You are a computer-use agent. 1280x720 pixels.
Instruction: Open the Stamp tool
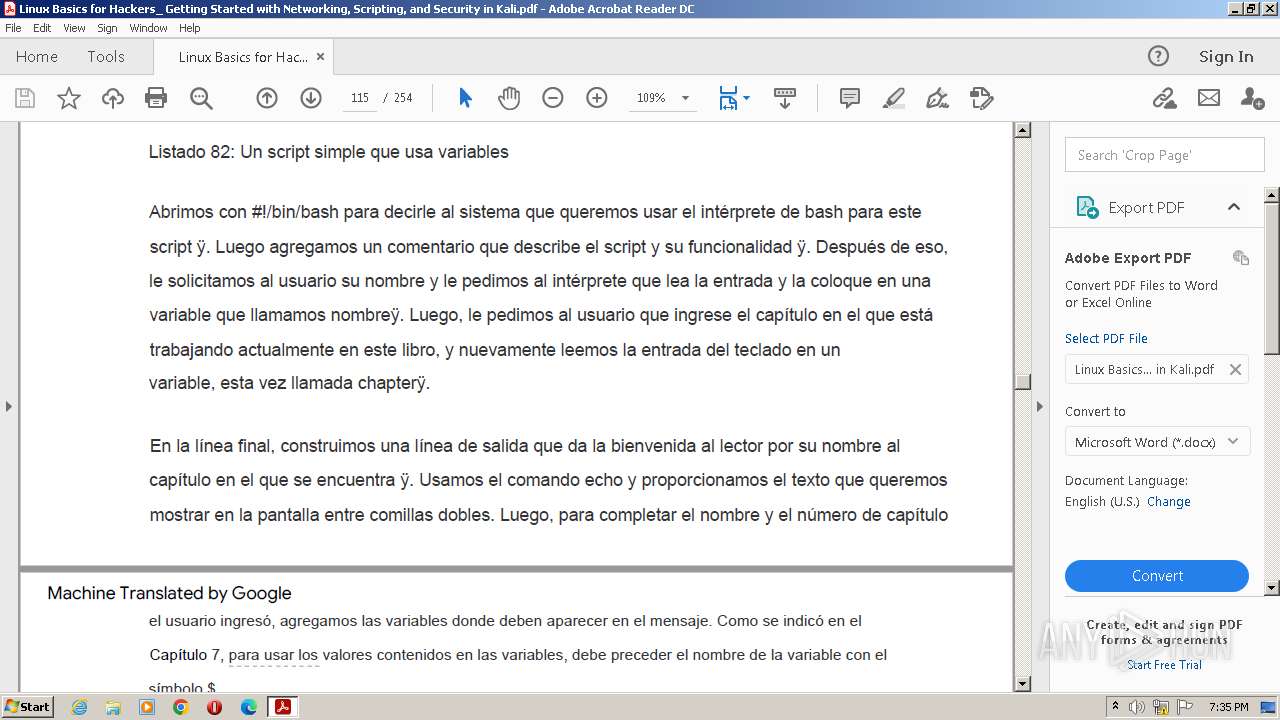[x=981, y=98]
